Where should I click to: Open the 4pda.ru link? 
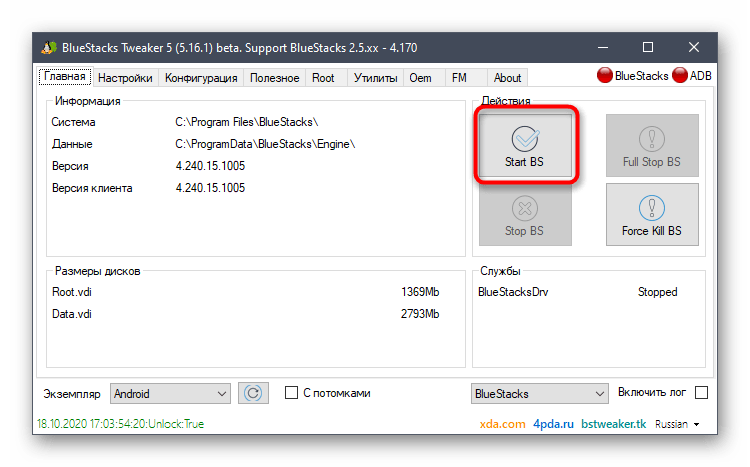click(x=553, y=424)
